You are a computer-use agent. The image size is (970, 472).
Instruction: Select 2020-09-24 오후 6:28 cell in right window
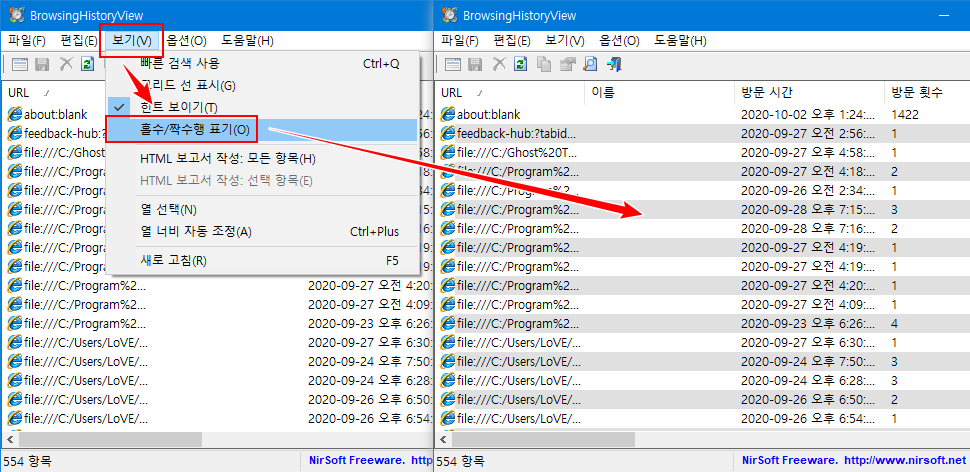pos(807,380)
